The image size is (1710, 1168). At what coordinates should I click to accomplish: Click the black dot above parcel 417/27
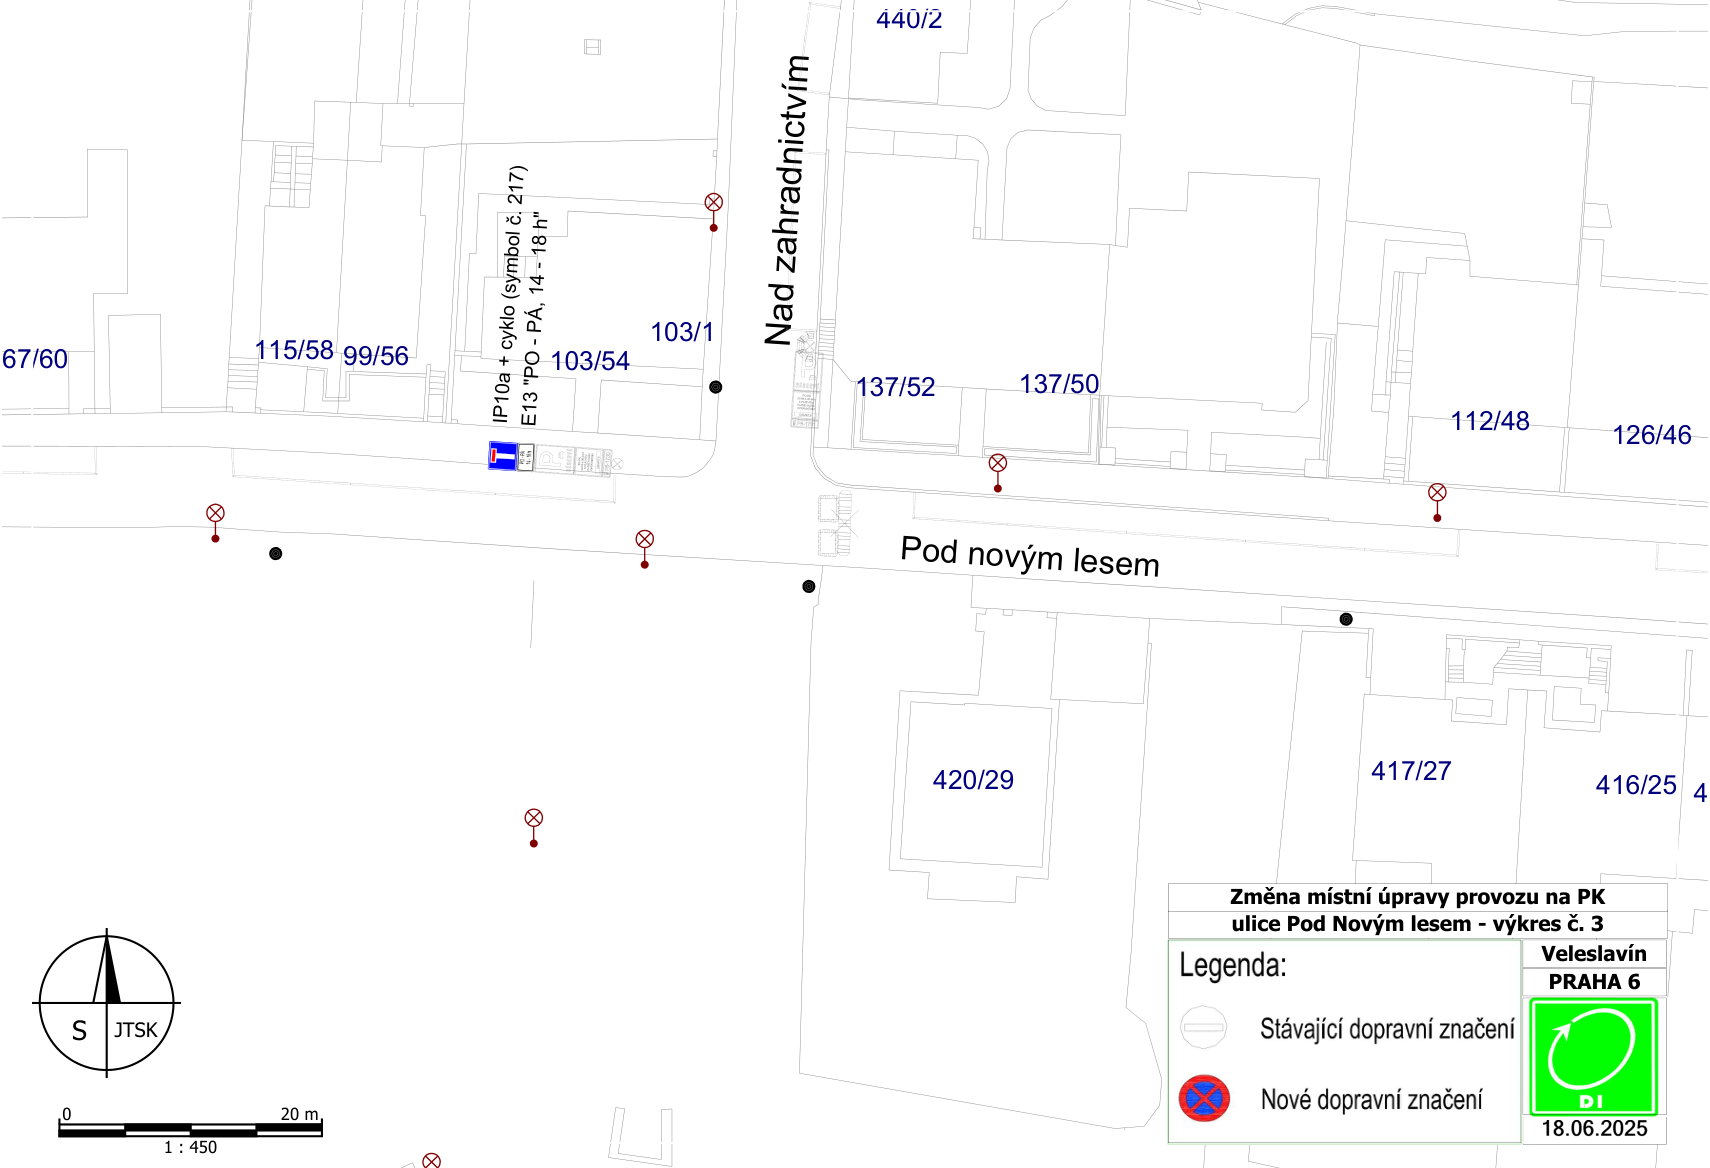coord(1346,620)
